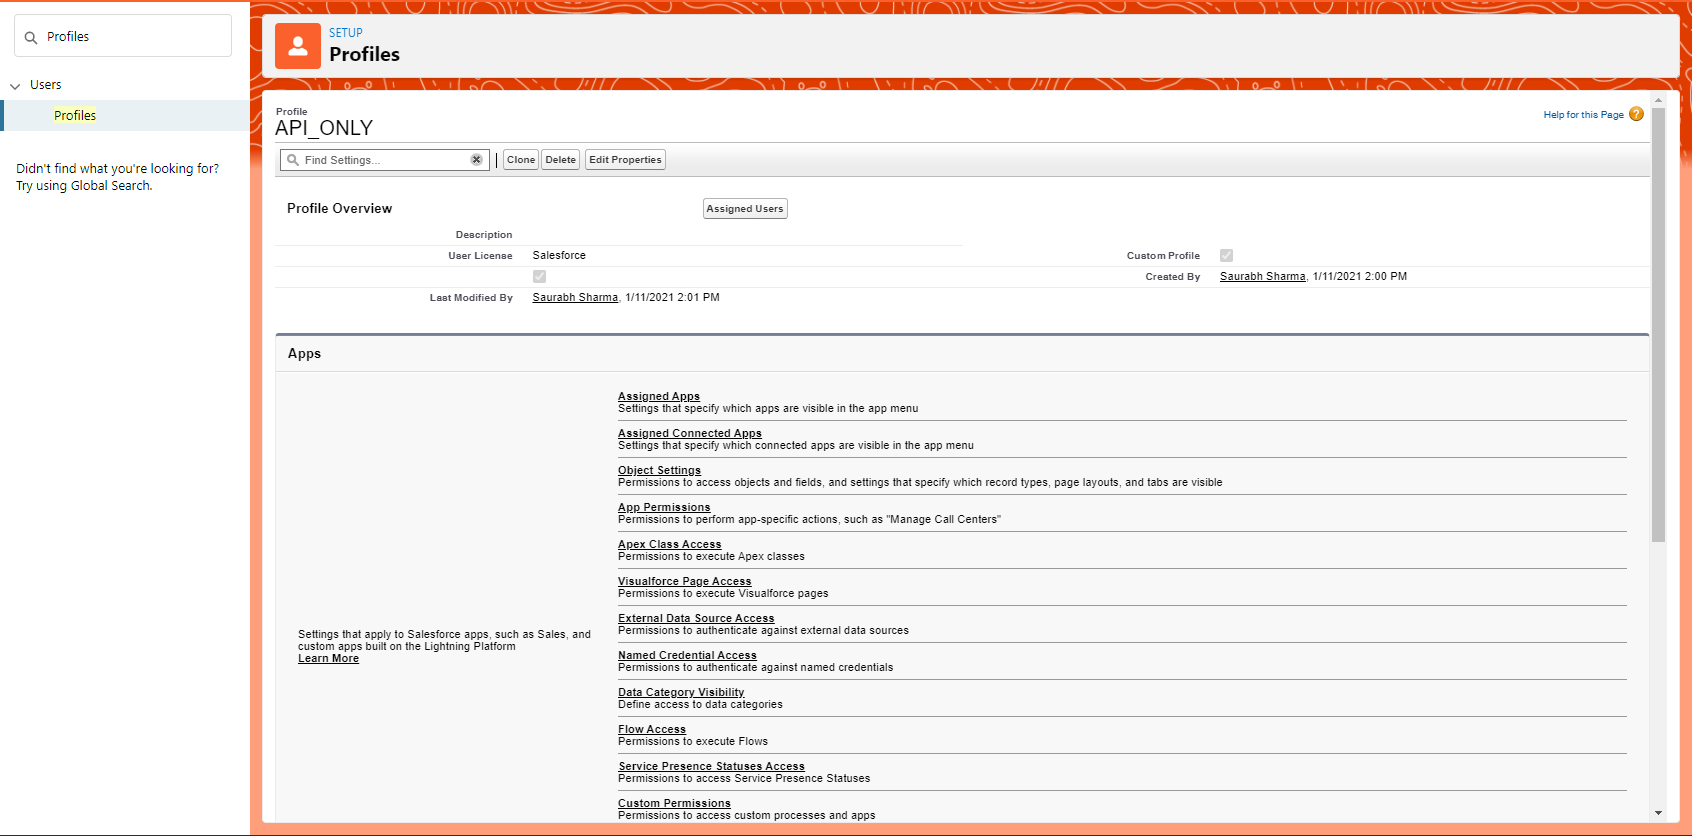Open the help question mark icon
Image resolution: width=1692 pixels, height=836 pixels.
click(1636, 114)
